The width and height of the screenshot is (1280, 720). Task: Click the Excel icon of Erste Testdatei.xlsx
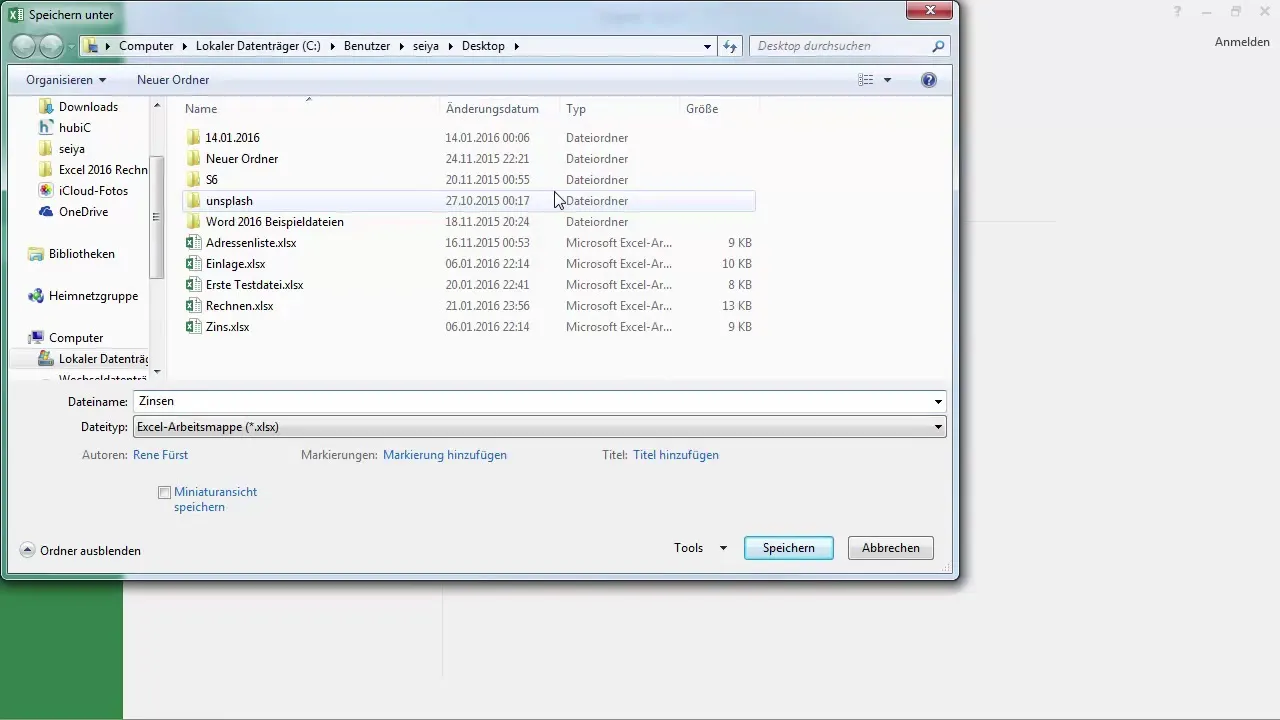194,285
